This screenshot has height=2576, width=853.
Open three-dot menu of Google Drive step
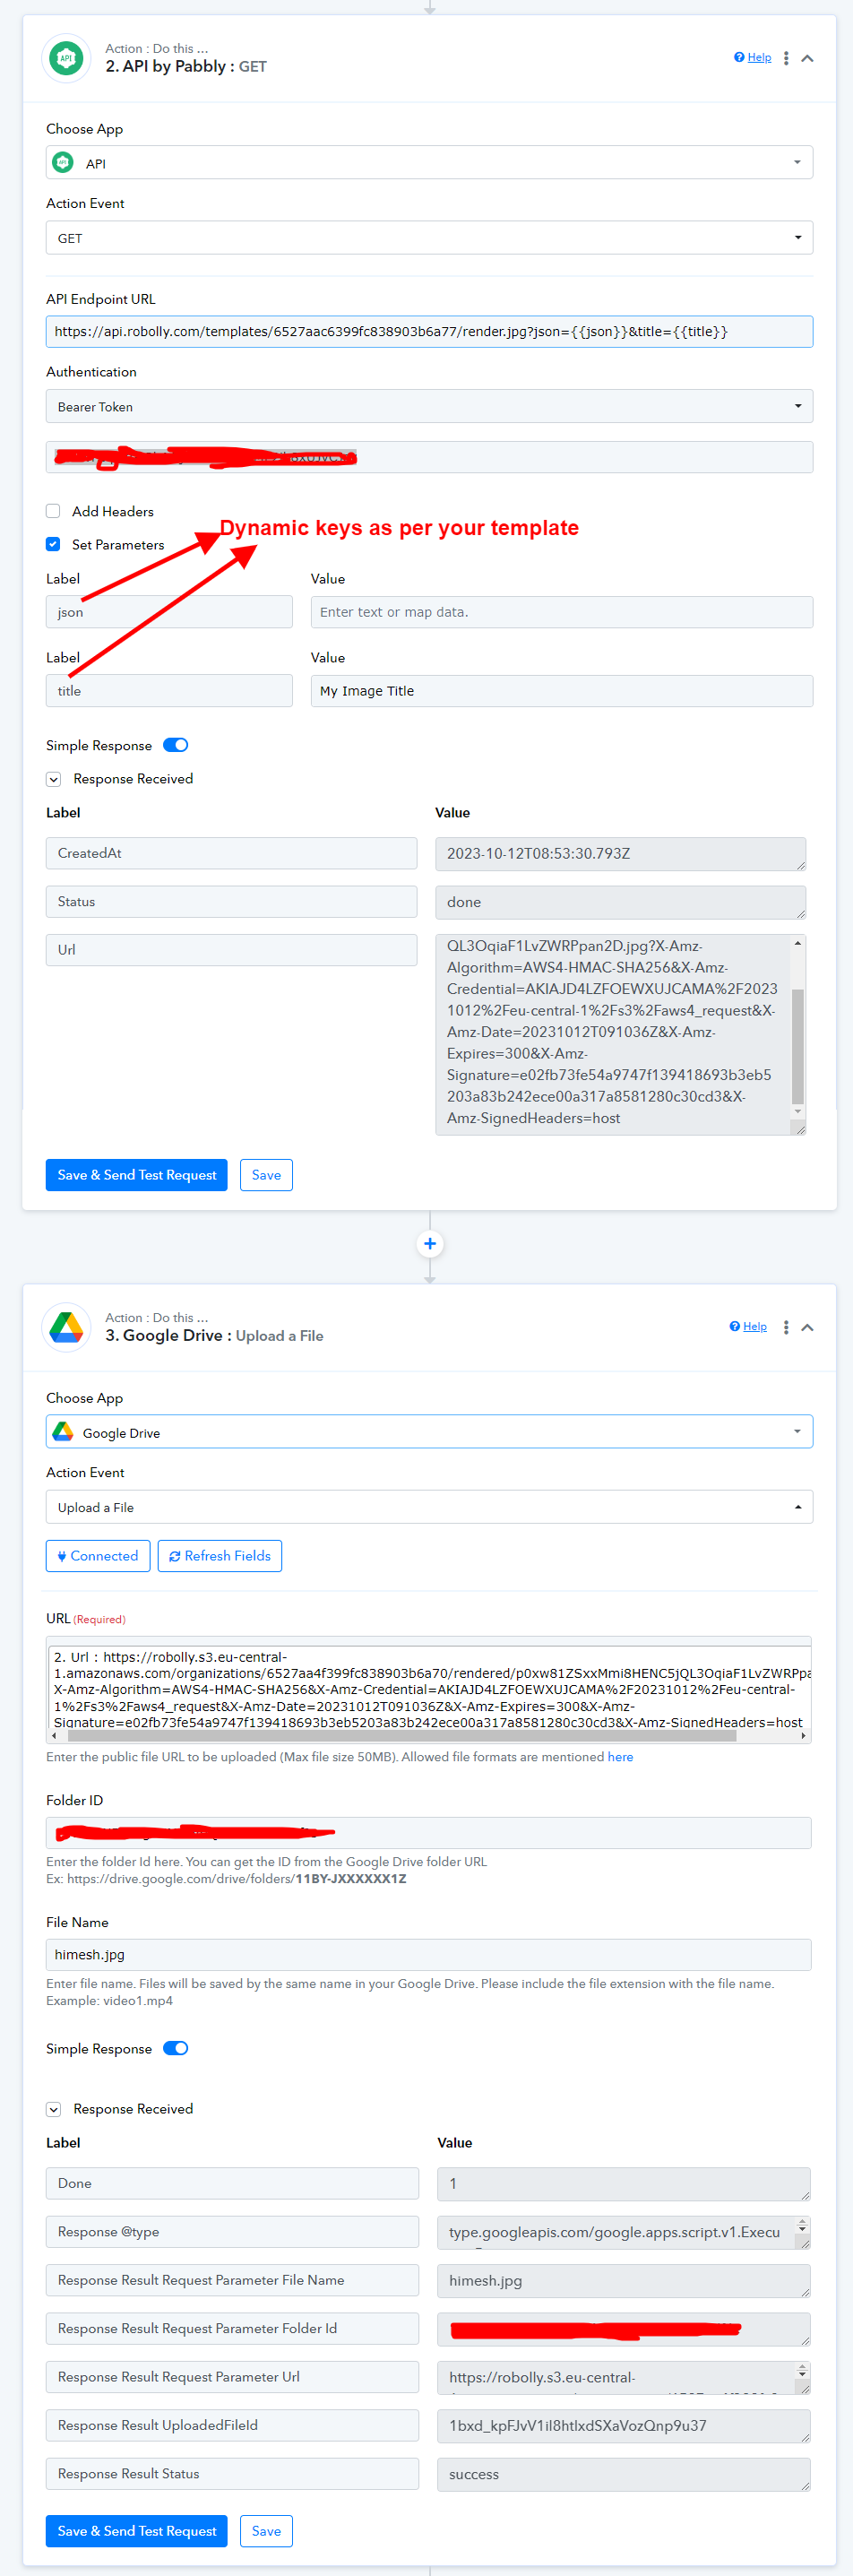[786, 1327]
